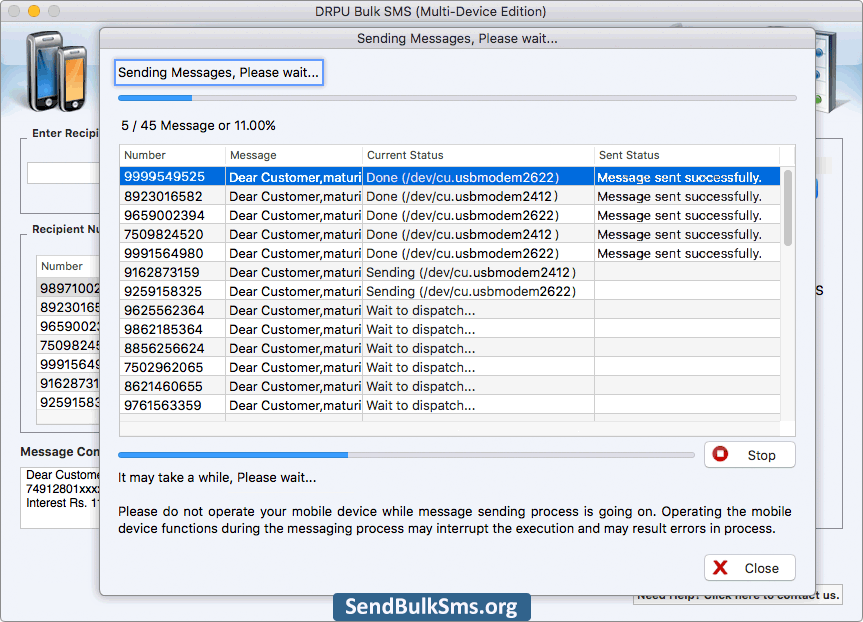Click the top message sending progress bar

coord(457,98)
